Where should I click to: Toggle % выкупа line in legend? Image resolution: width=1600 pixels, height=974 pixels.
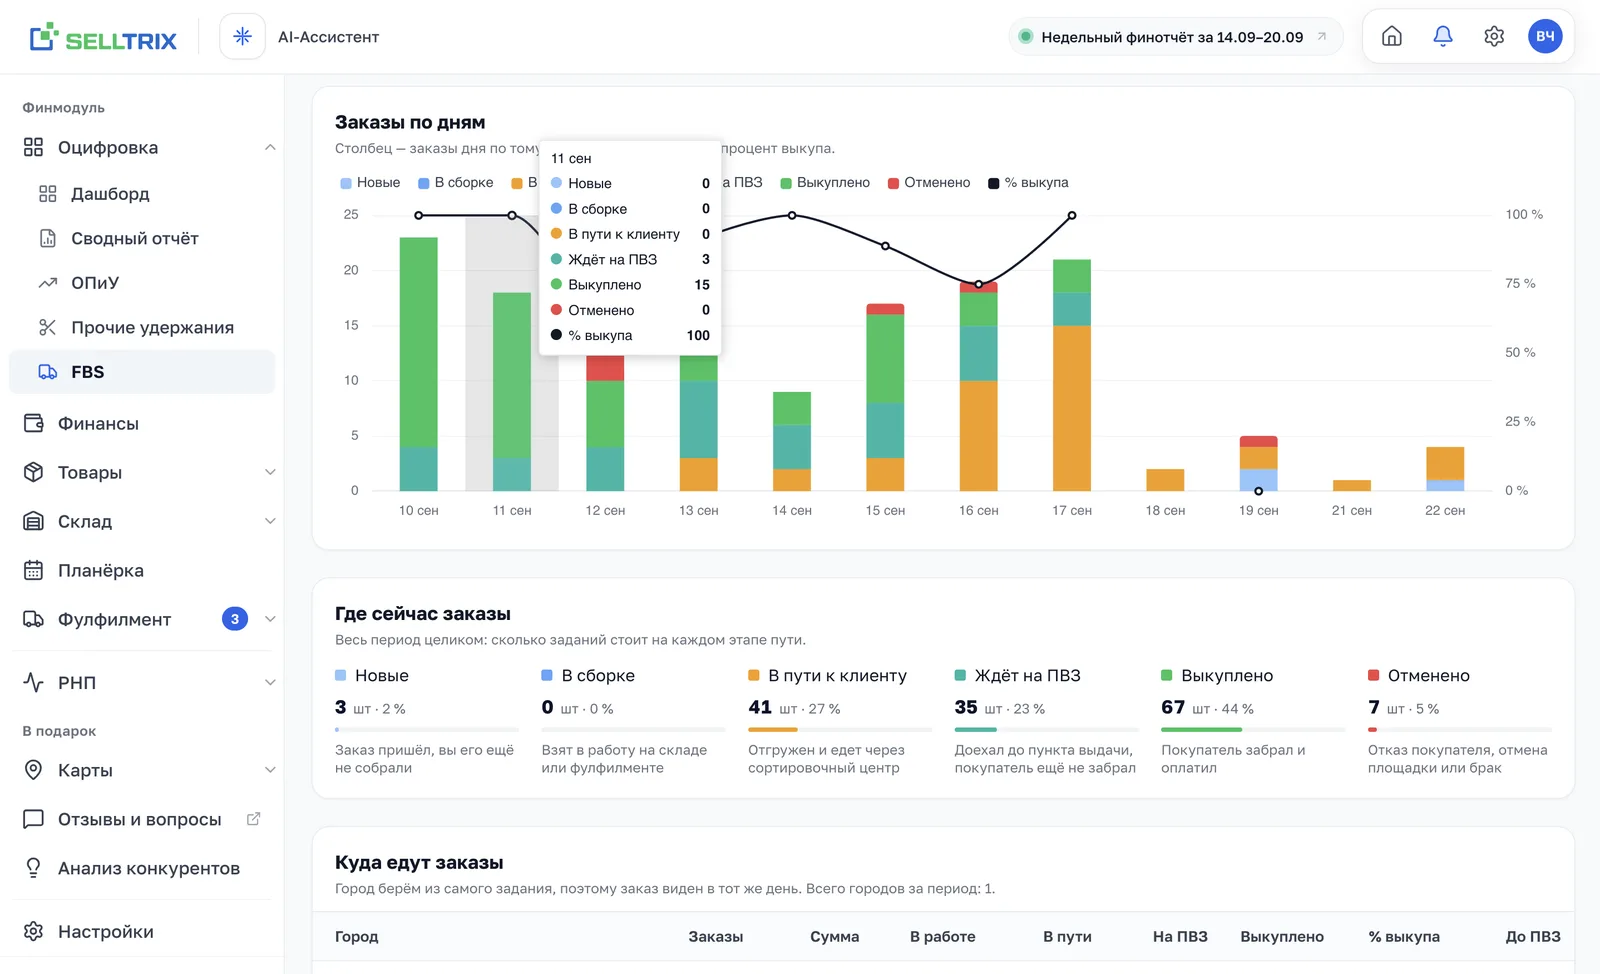tap(1028, 183)
